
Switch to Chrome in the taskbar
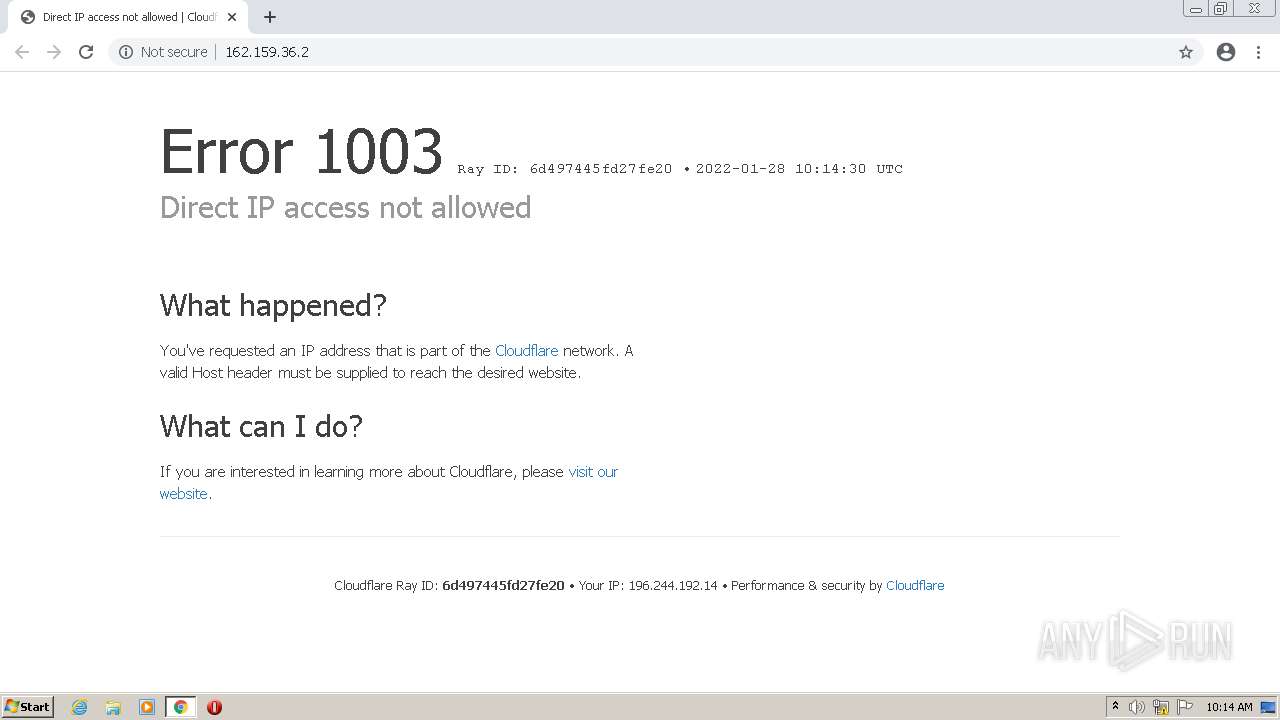coord(180,707)
